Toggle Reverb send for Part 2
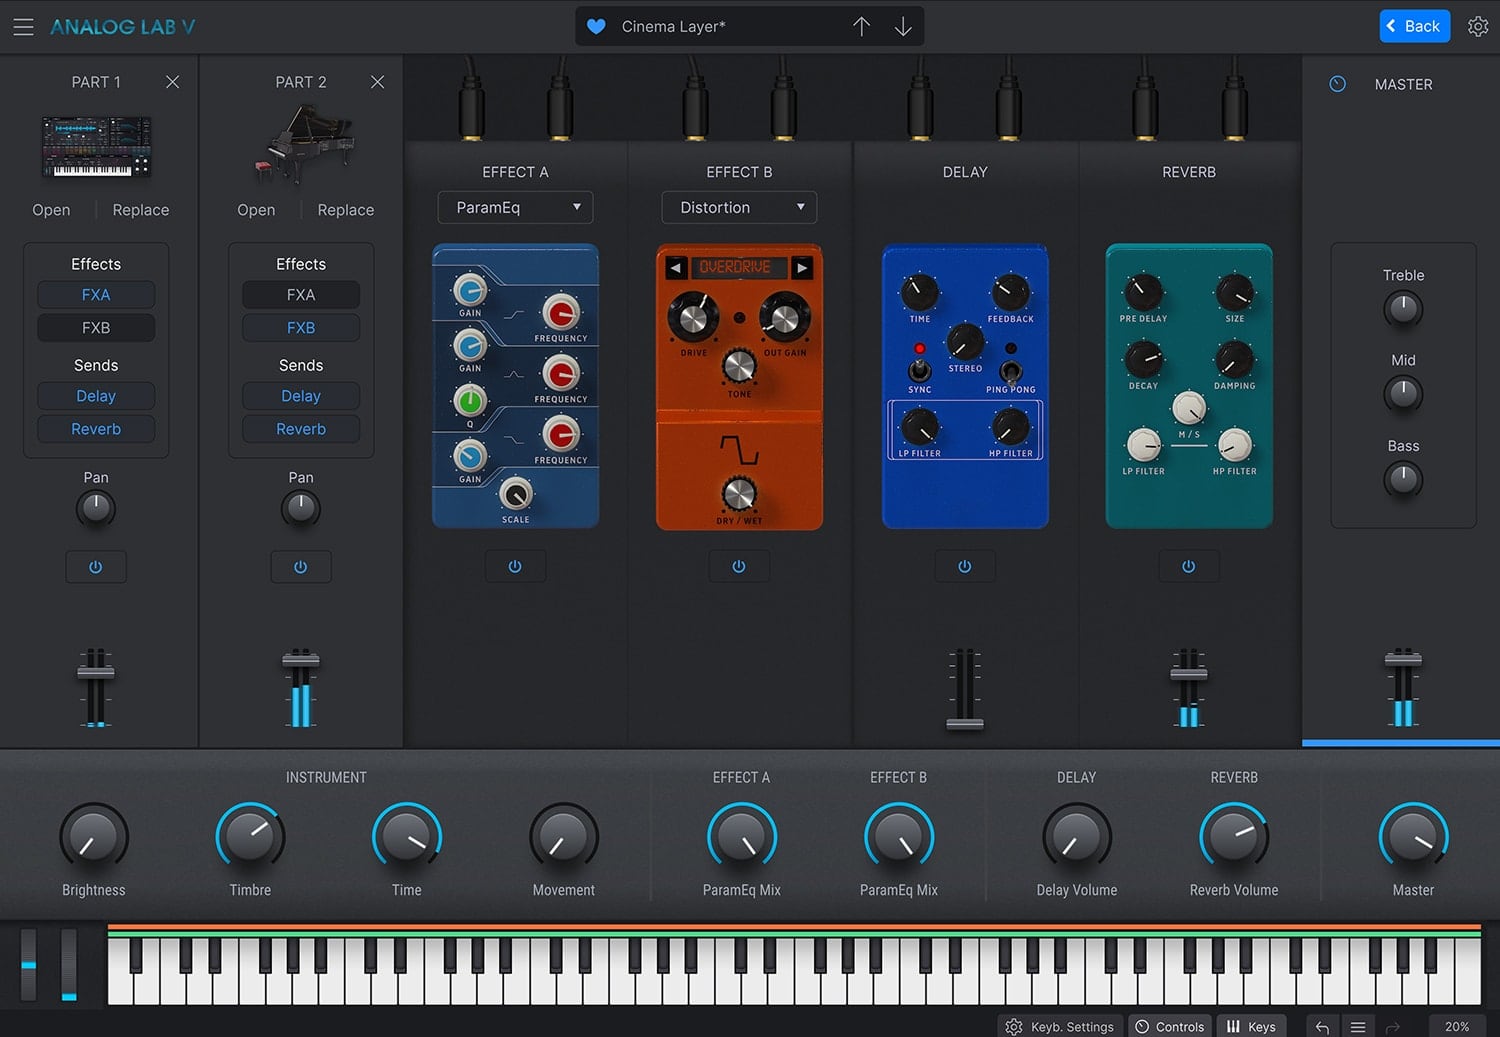Image resolution: width=1500 pixels, height=1037 pixels. click(x=301, y=429)
